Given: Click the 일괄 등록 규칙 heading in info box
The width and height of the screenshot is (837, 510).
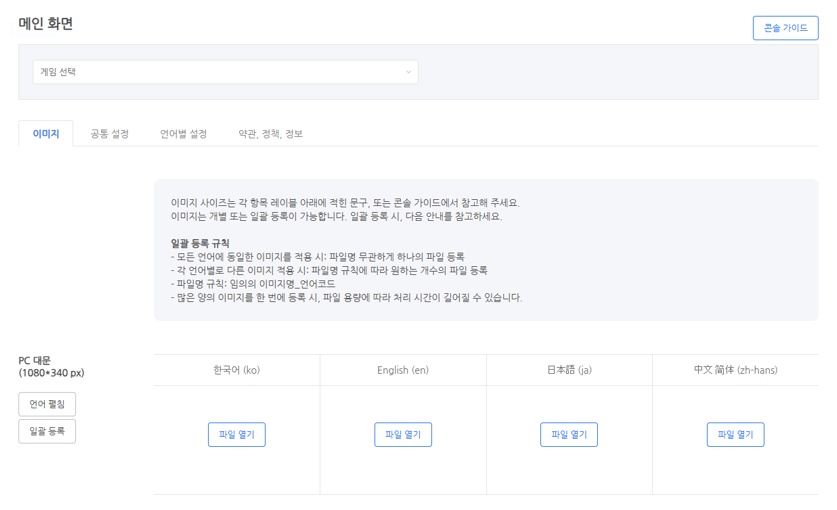Looking at the screenshot, I should coord(200,243).
